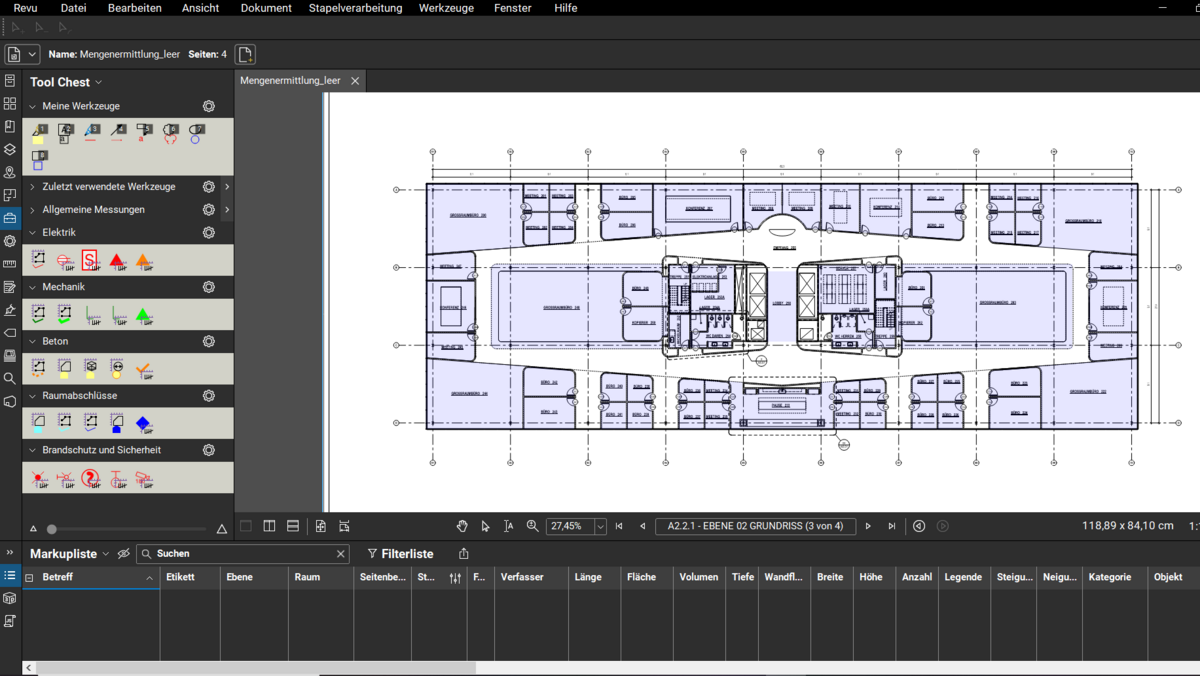This screenshot has height=676, width=1200.
Task: Switch to the Mengenermittlung_leer document tab
Action: [290, 80]
